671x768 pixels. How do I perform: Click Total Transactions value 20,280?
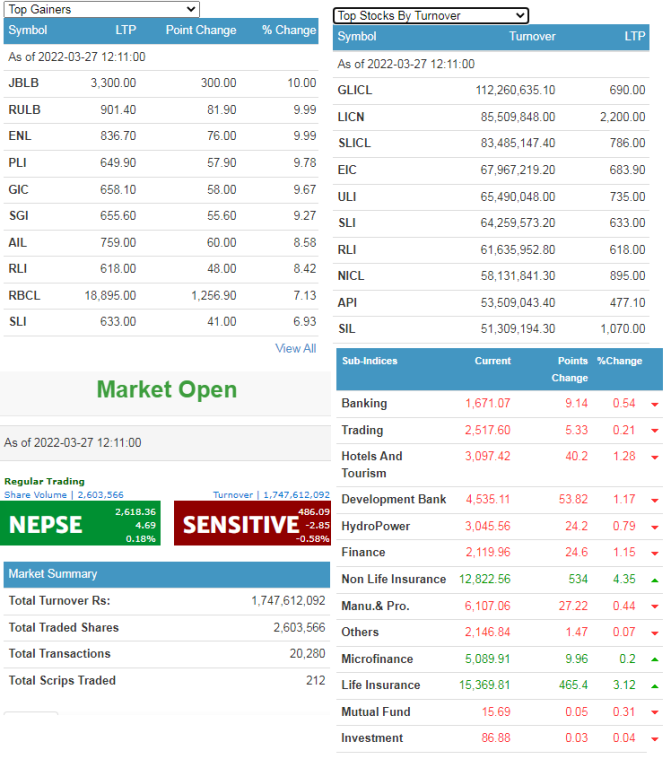(x=307, y=653)
